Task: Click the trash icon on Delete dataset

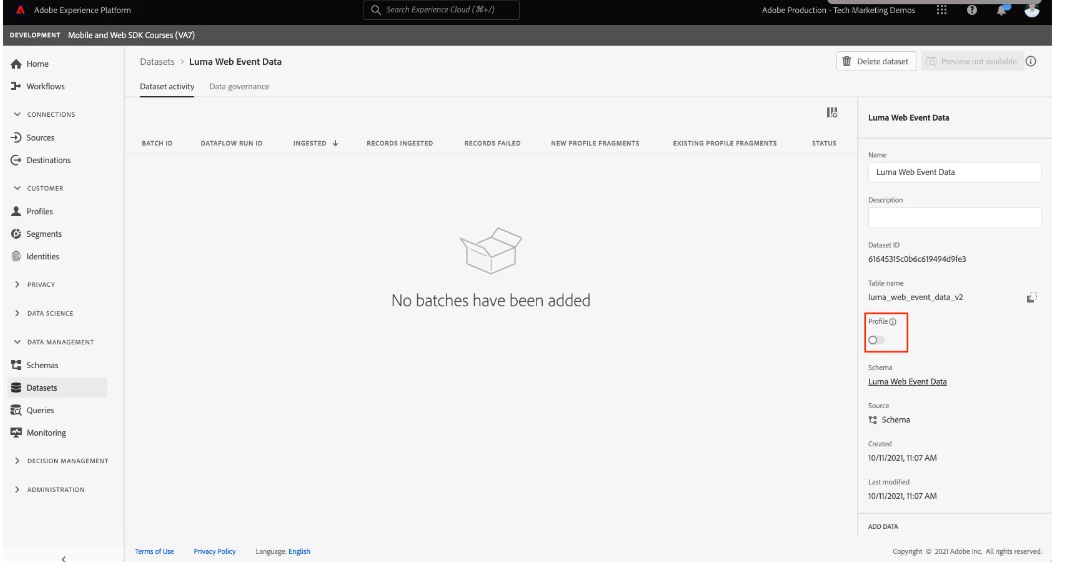Action: tap(847, 61)
